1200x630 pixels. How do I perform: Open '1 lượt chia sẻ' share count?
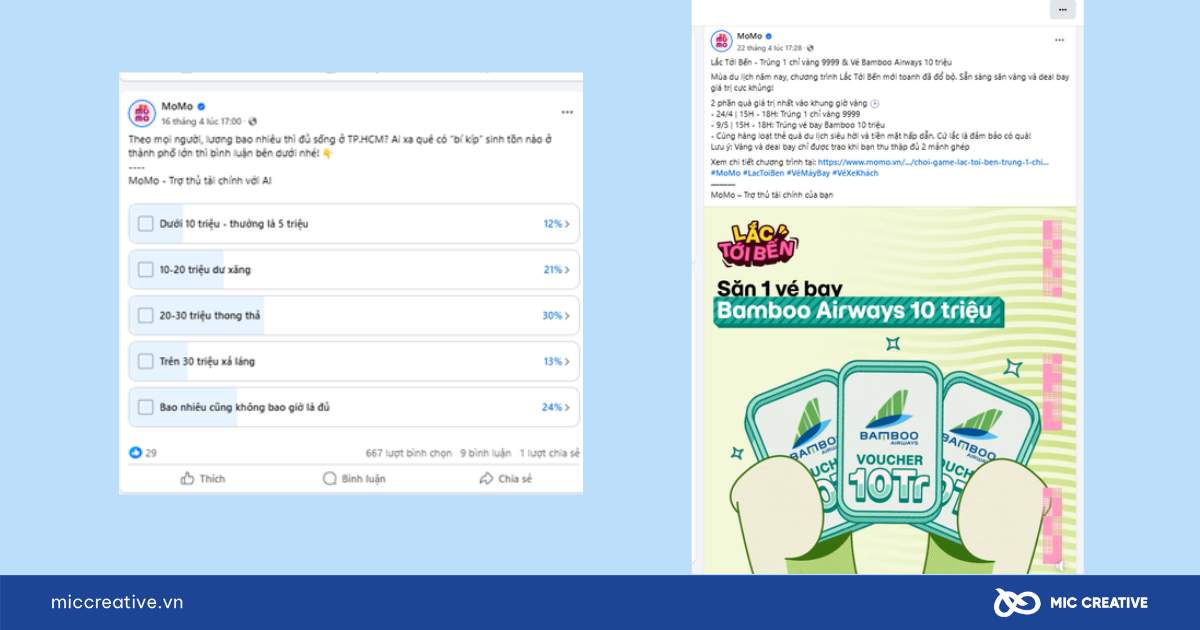[x=549, y=453]
